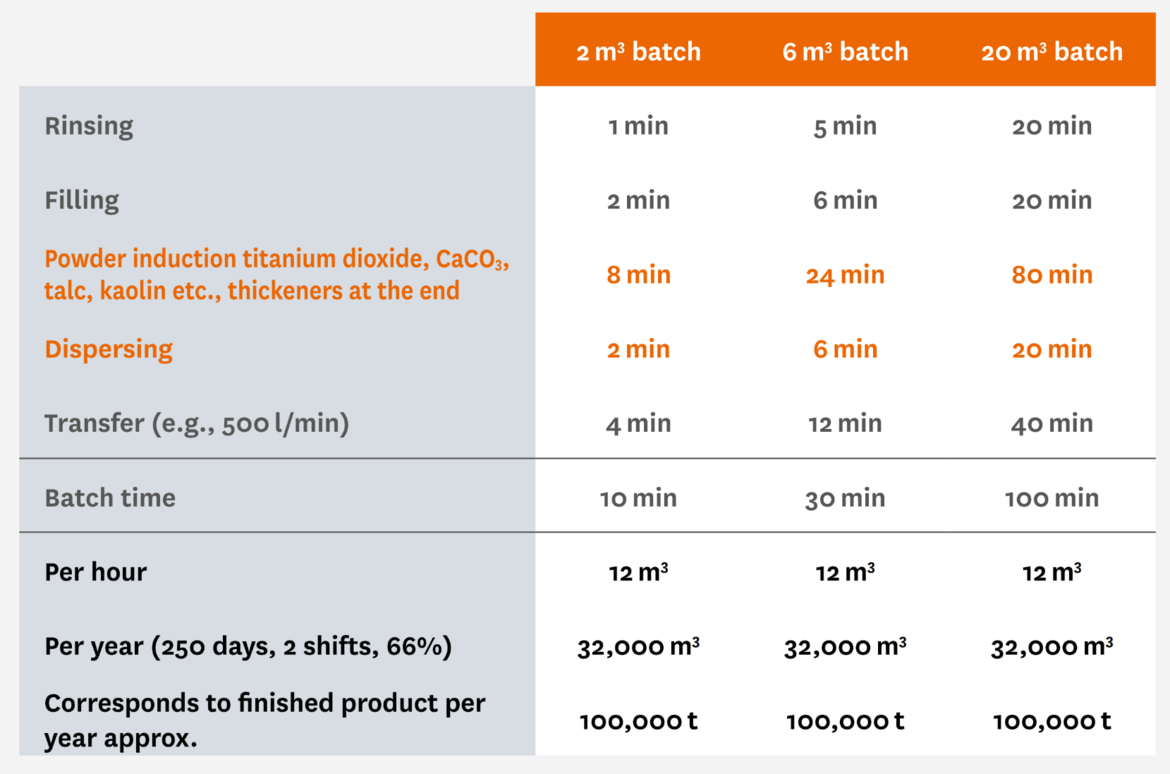Select the 10 min batch time cell
1170x774 pixels.
[638, 498]
